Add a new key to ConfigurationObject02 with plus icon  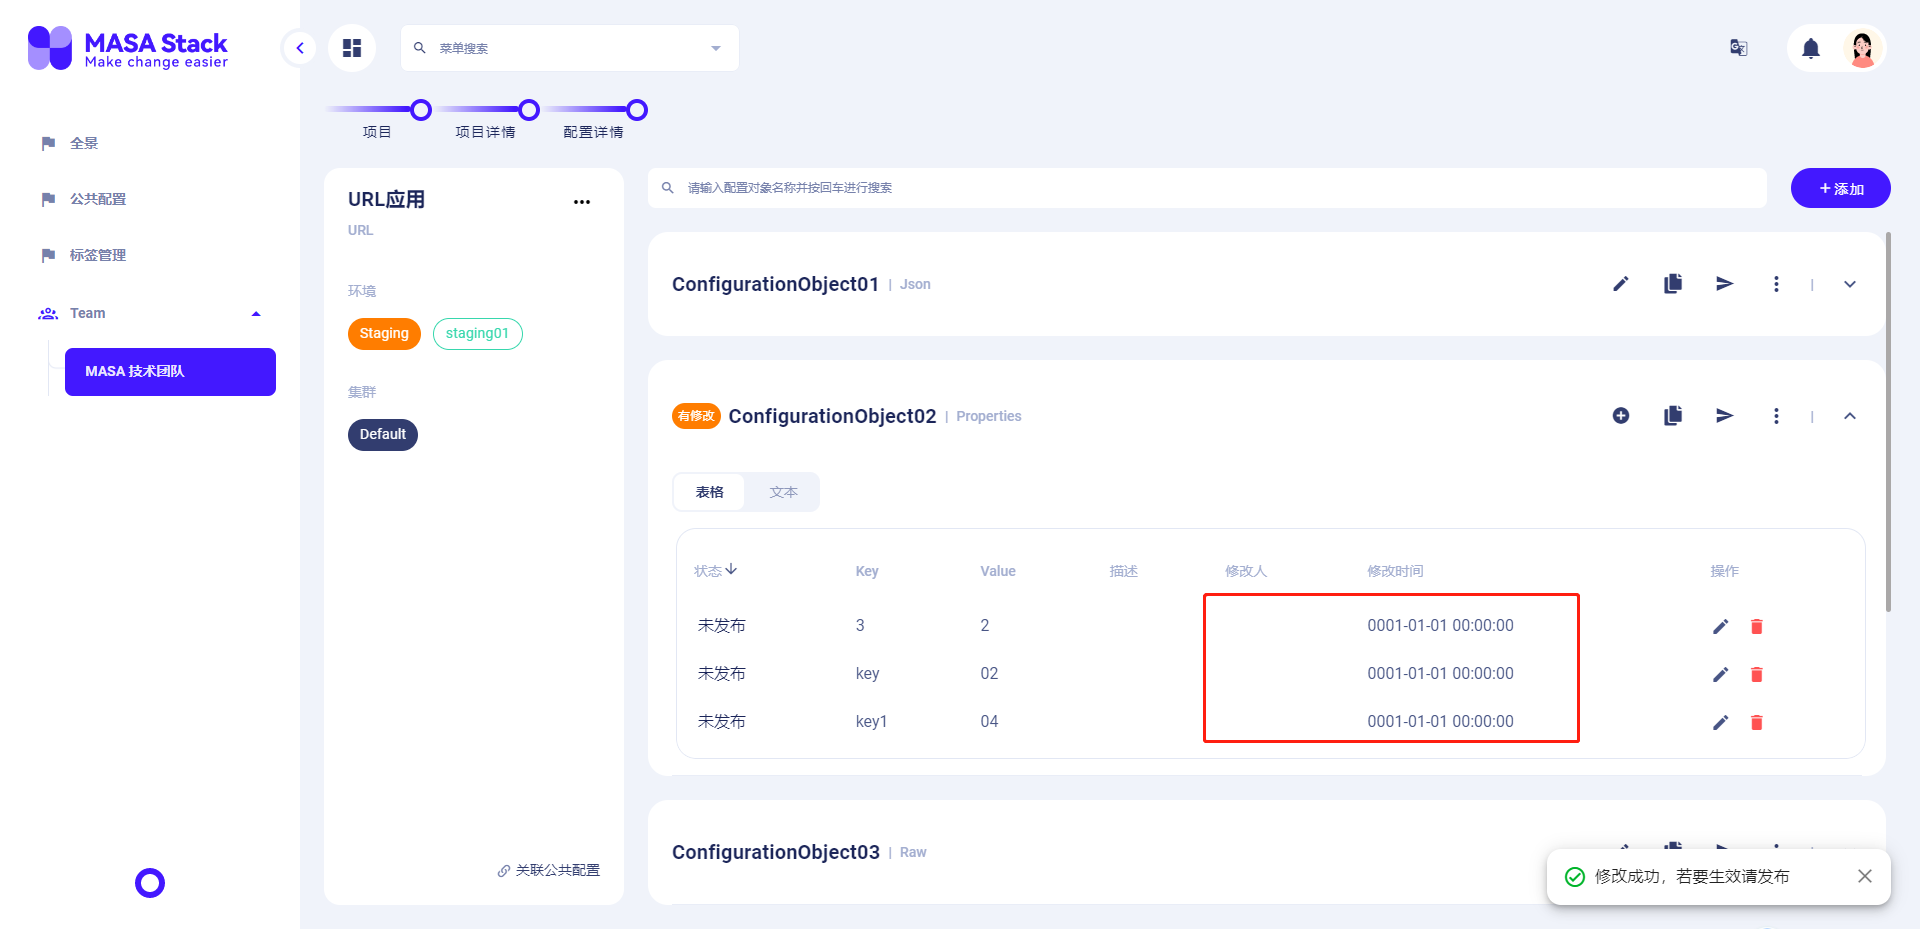tap(1621, 415)
